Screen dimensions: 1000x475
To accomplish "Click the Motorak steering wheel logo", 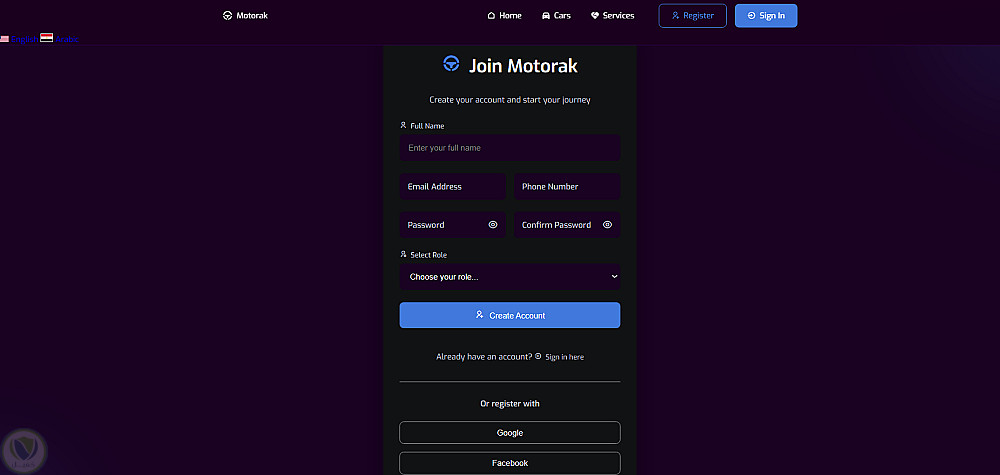I will pyautogui.click(x=227, y=16).
